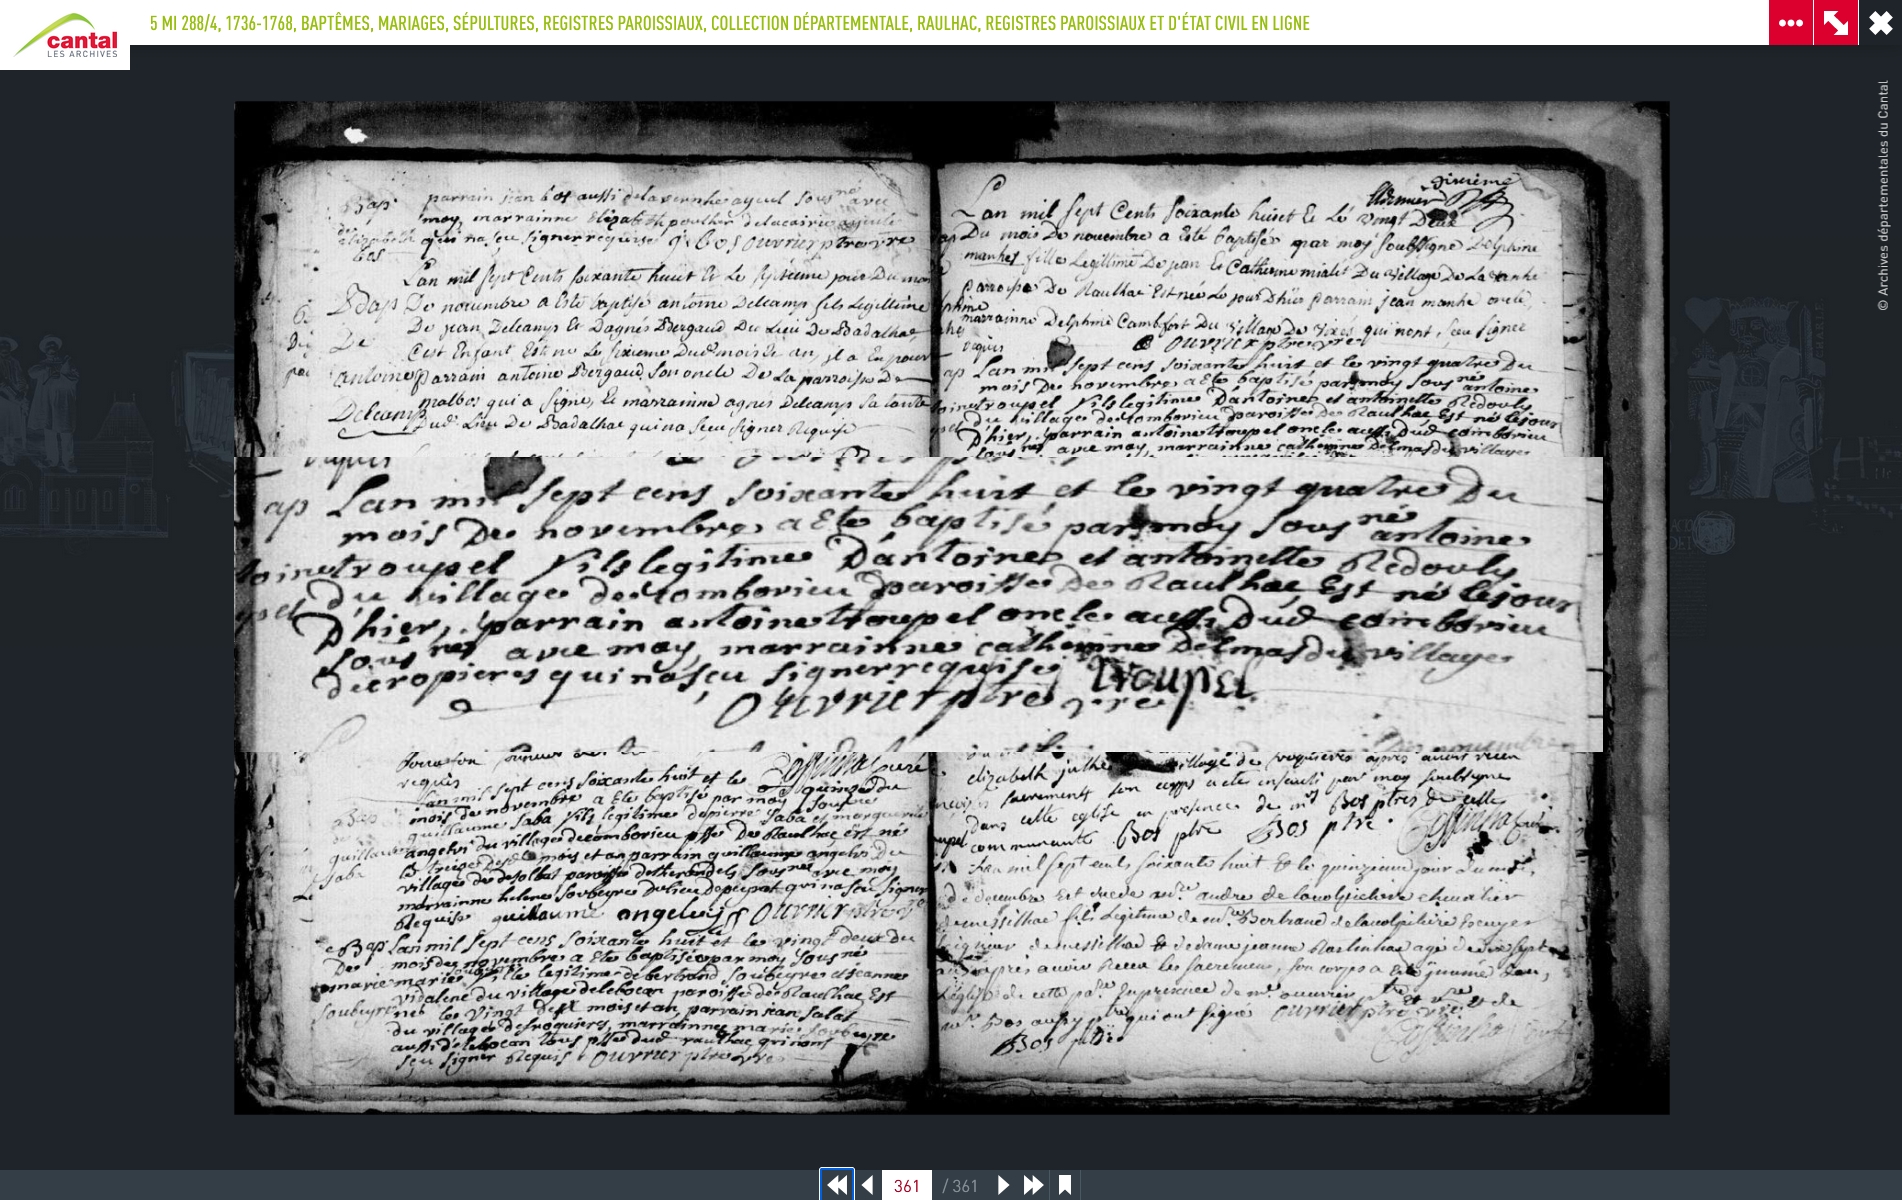Go to the previous page
The height and width of the screenshot is (1200, 1902).
pos(867,1185)
